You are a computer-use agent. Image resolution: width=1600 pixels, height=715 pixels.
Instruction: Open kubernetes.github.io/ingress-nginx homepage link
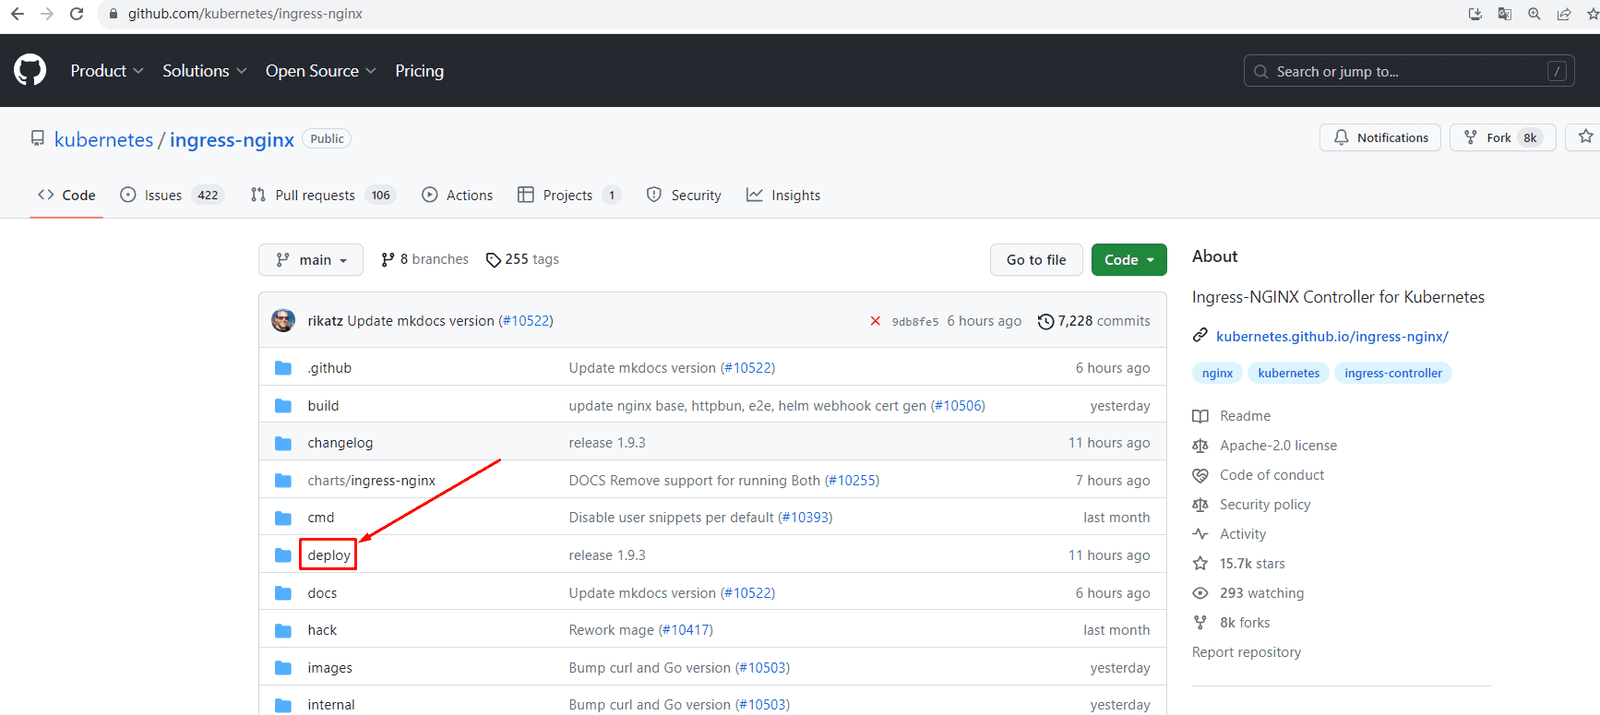tap(1332, 336)
